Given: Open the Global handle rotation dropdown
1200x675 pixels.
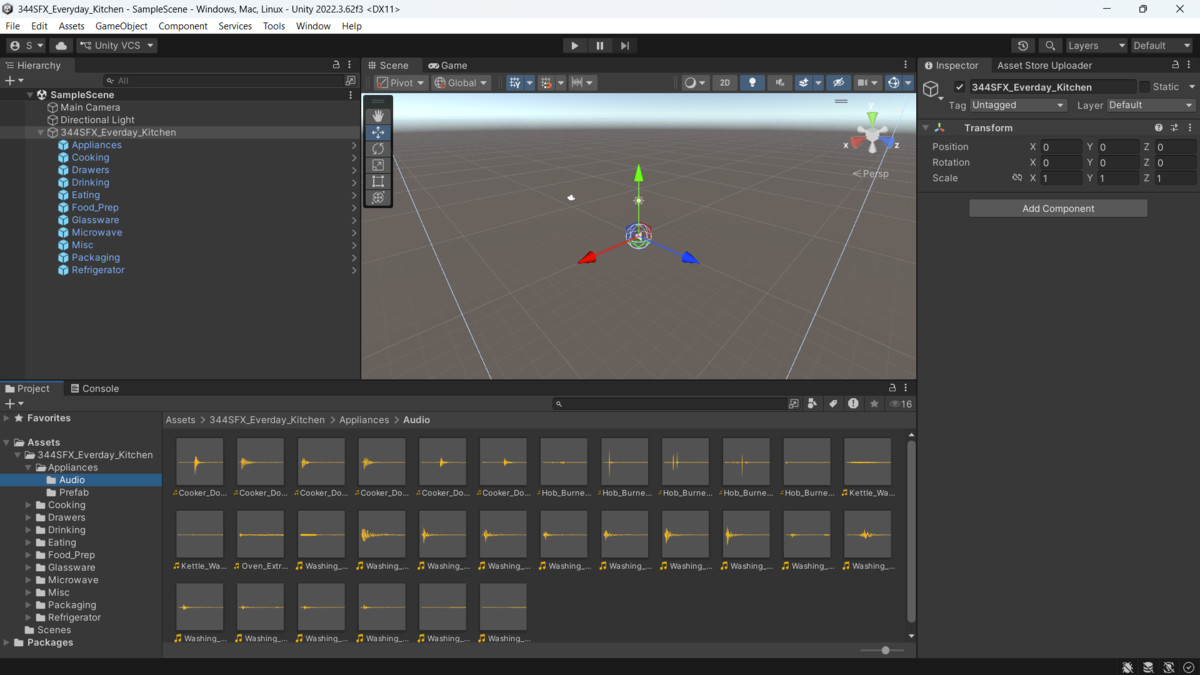Looking at the screenshot, I should point(461,83).
